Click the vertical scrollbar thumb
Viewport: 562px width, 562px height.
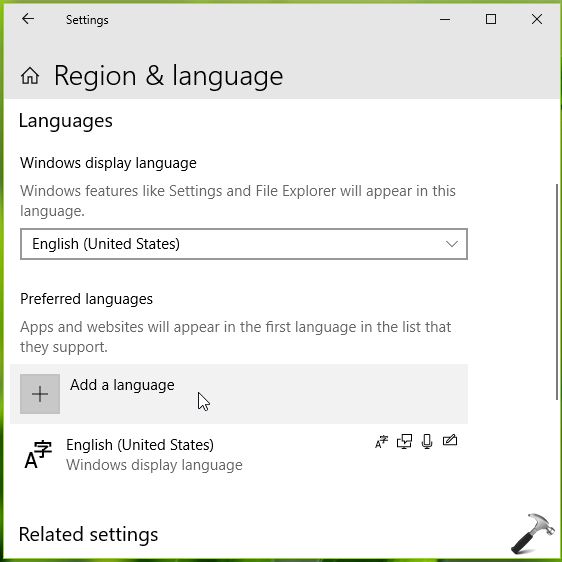(557, 292)
